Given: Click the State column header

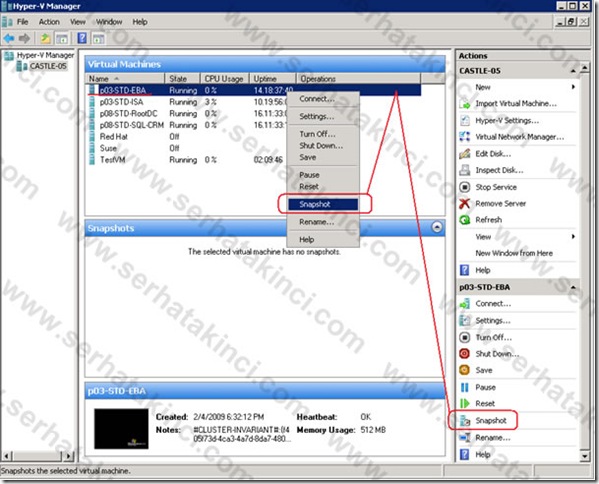Looking at the screenshot, I should pos(183,79).
